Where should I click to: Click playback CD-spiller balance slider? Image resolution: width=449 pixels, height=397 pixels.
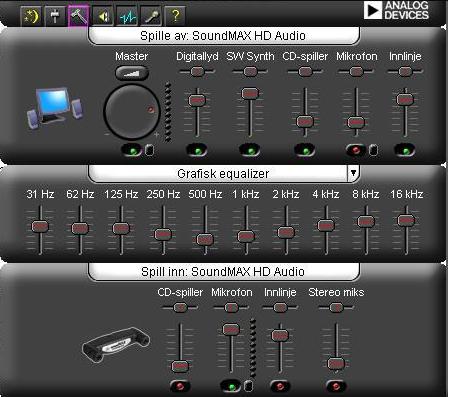coord(305,71)
